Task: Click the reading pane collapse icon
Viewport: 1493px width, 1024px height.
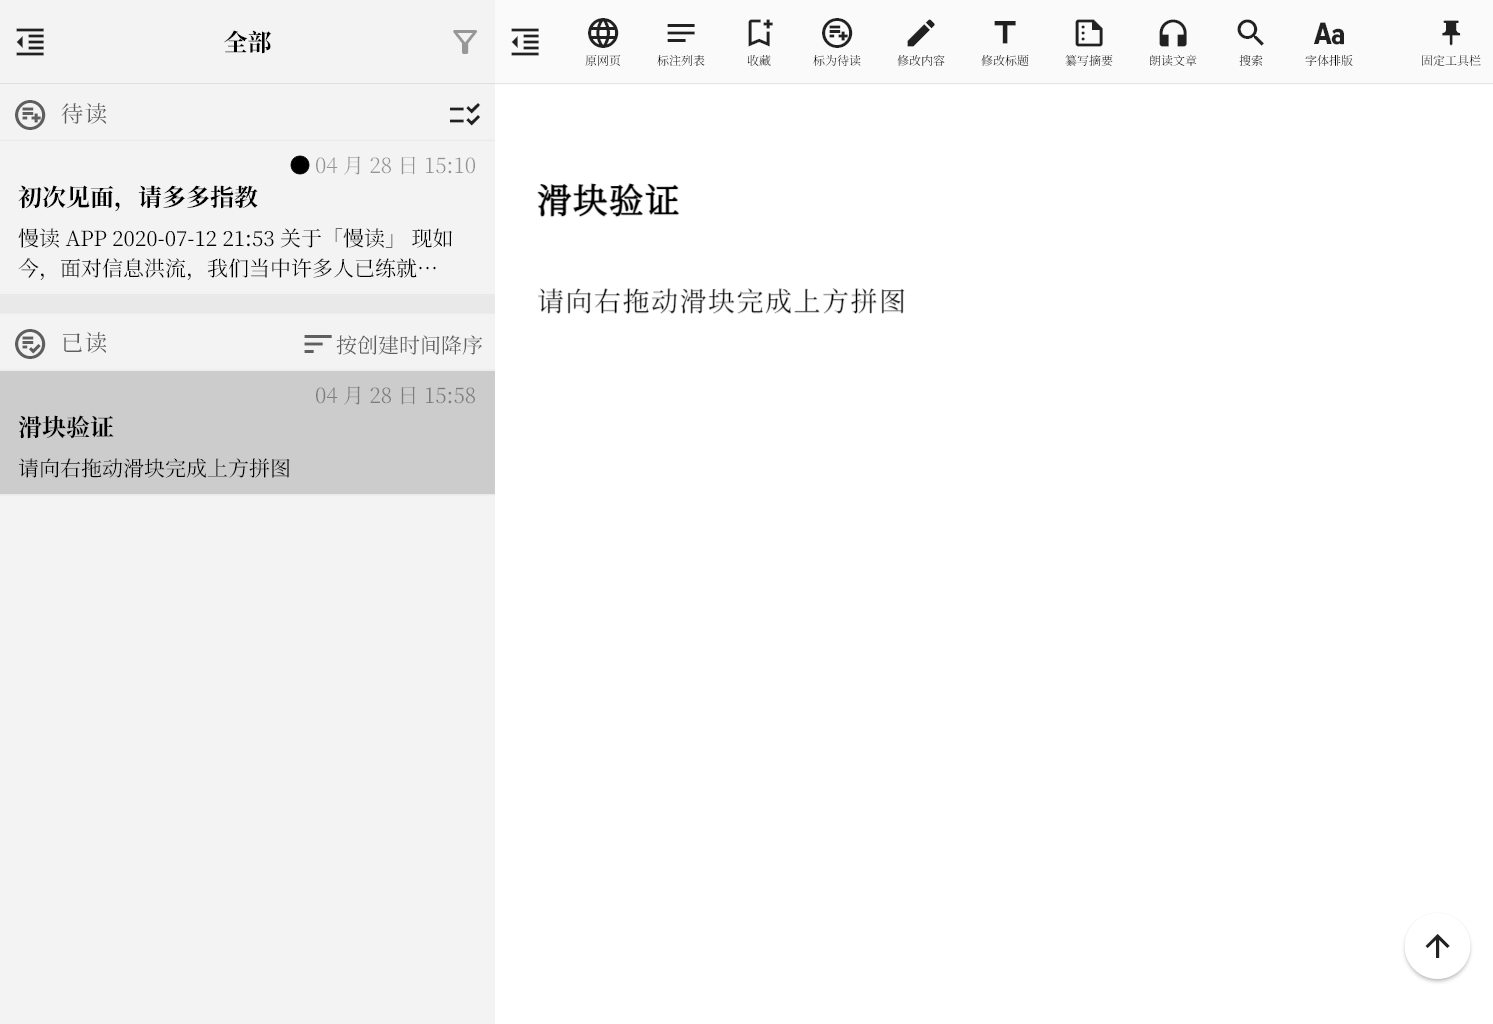Action: pos(525,42)
